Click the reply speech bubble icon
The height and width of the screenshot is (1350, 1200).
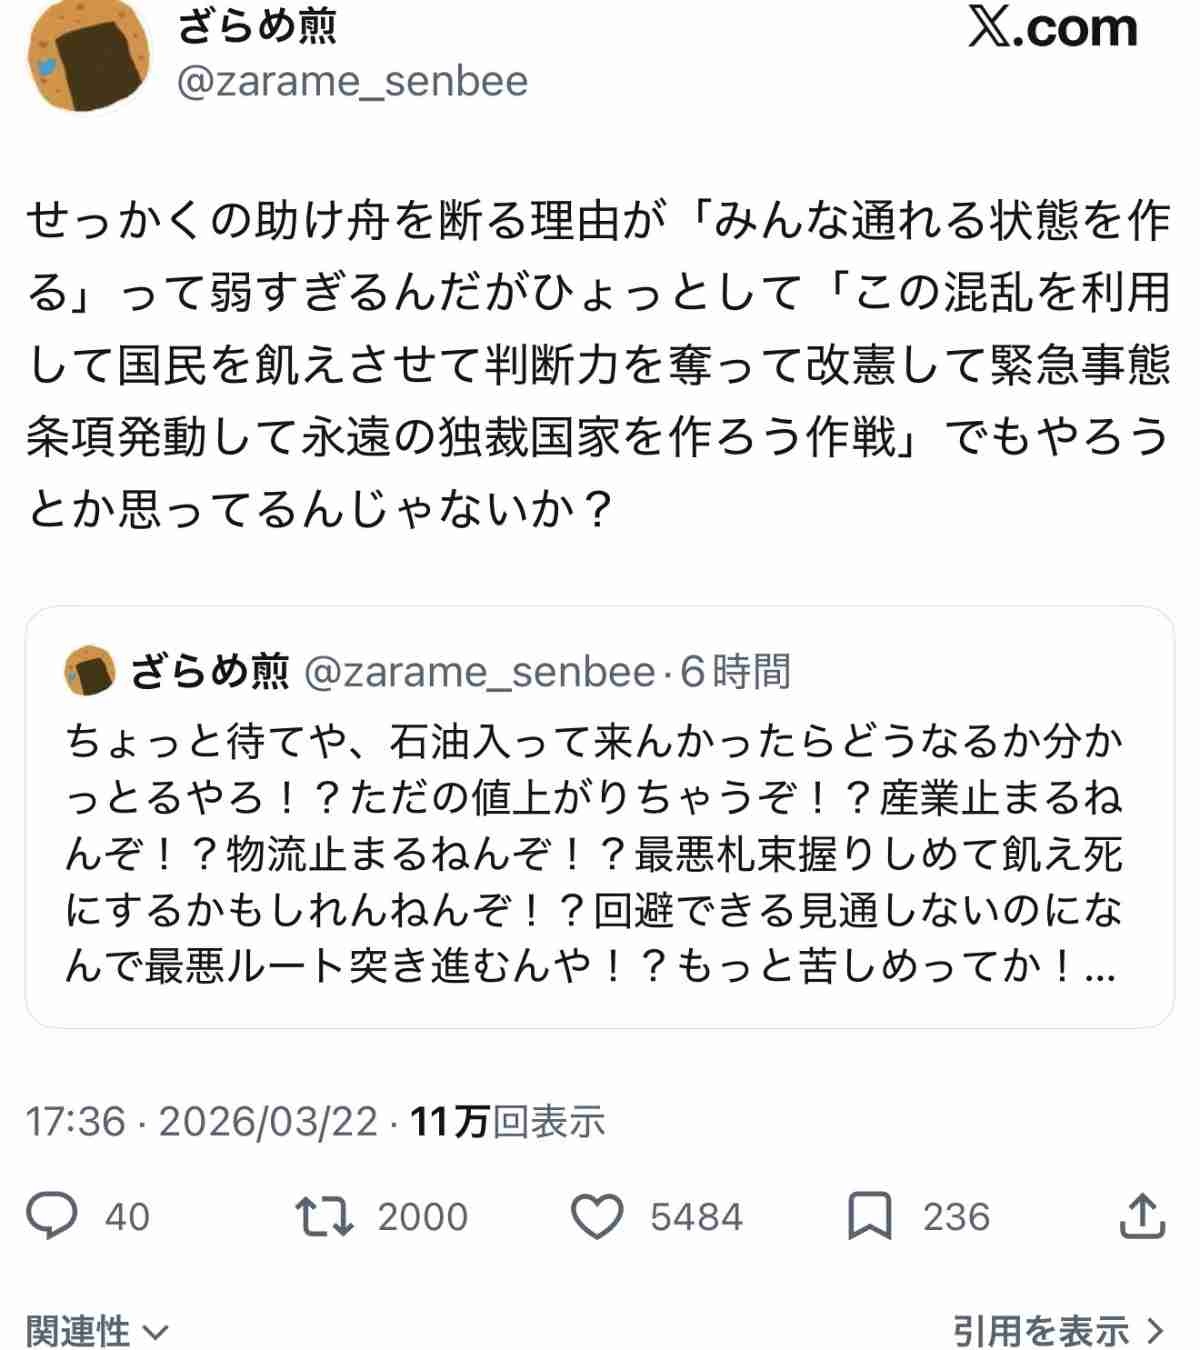tap(51, 1216)
